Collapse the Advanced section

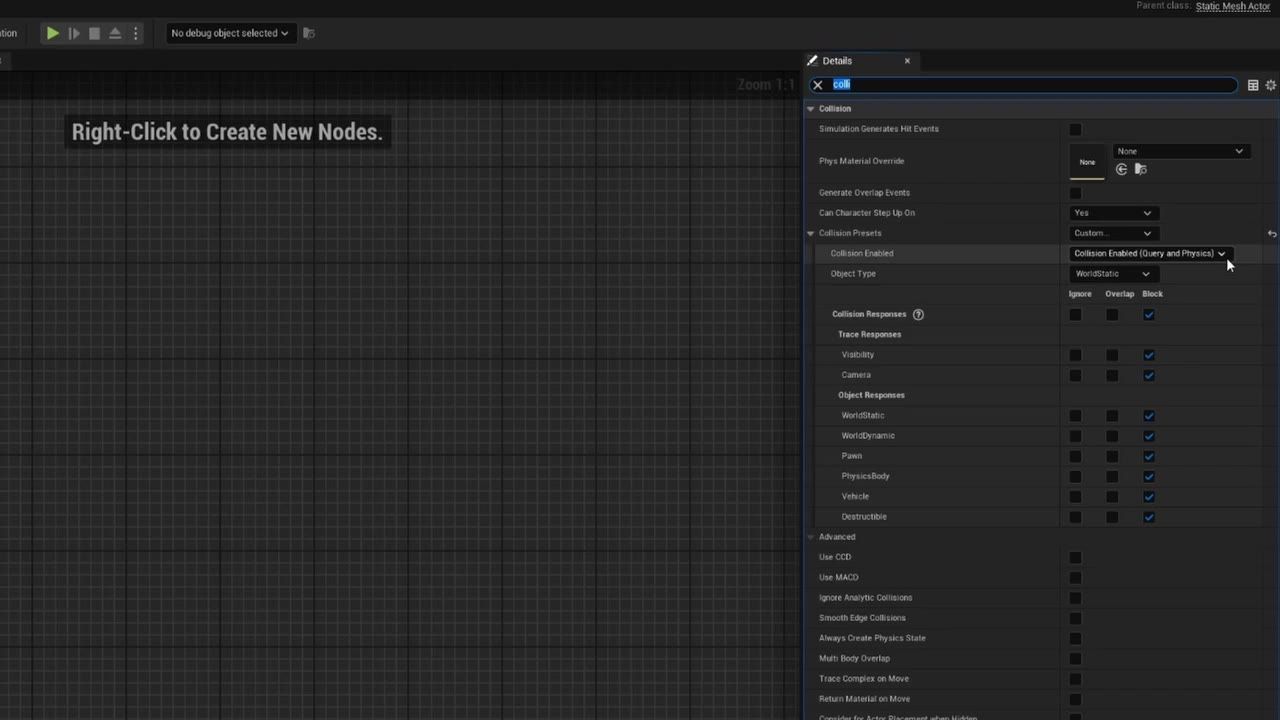[811, 537]
